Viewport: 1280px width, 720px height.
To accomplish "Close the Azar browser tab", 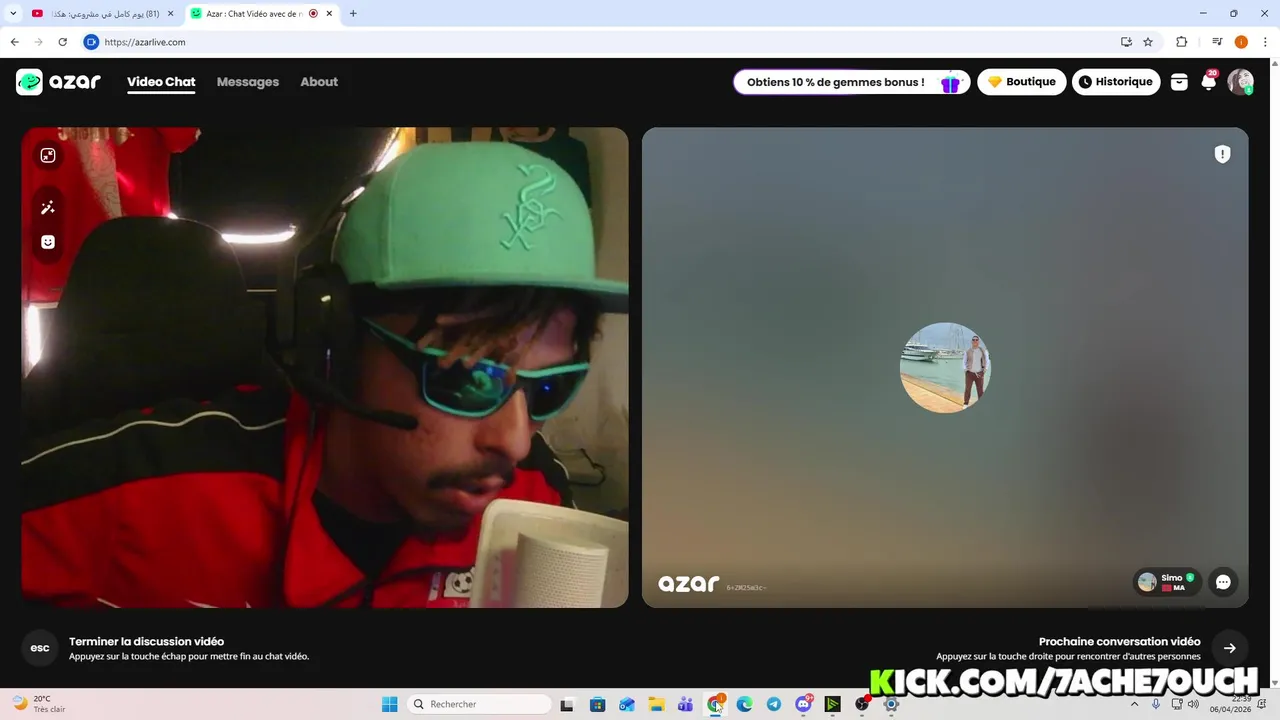I will (329, 14).
